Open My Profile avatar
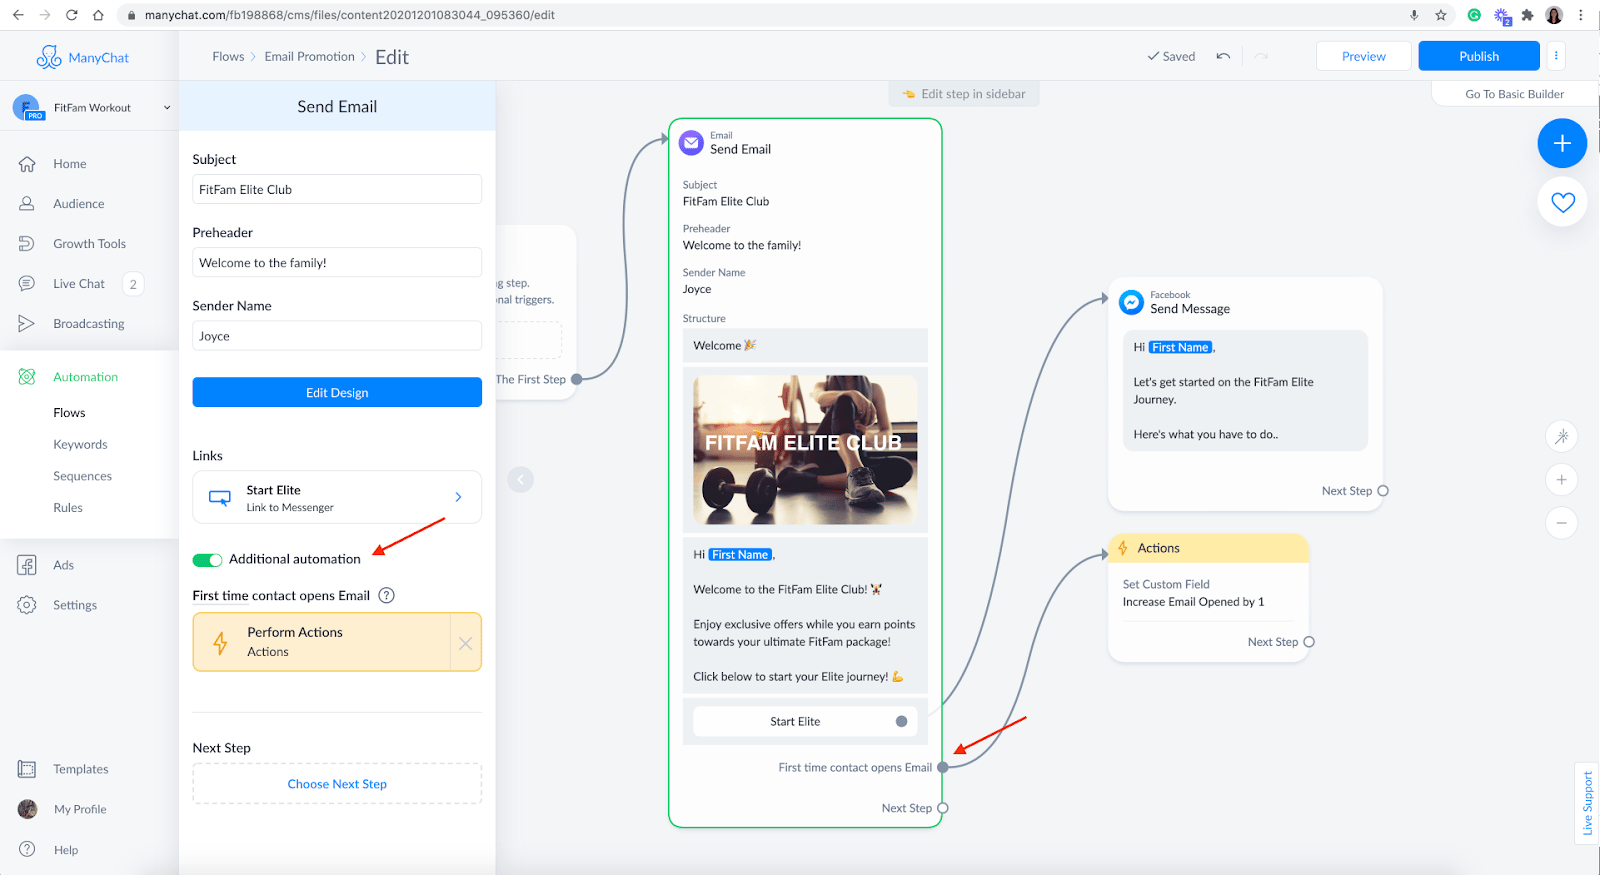Viewport: 1600px width, 875px height. click(x=27, y=809)
